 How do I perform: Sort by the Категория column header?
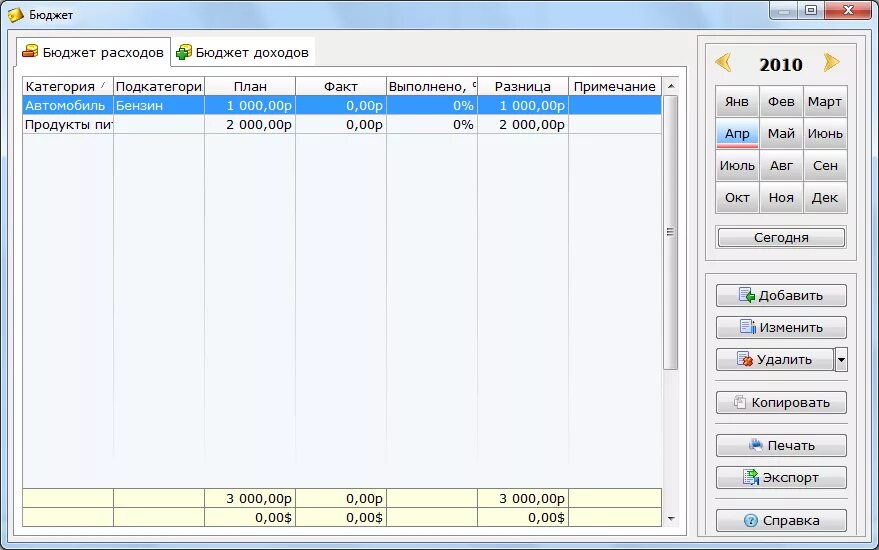[x=68, y=86]
